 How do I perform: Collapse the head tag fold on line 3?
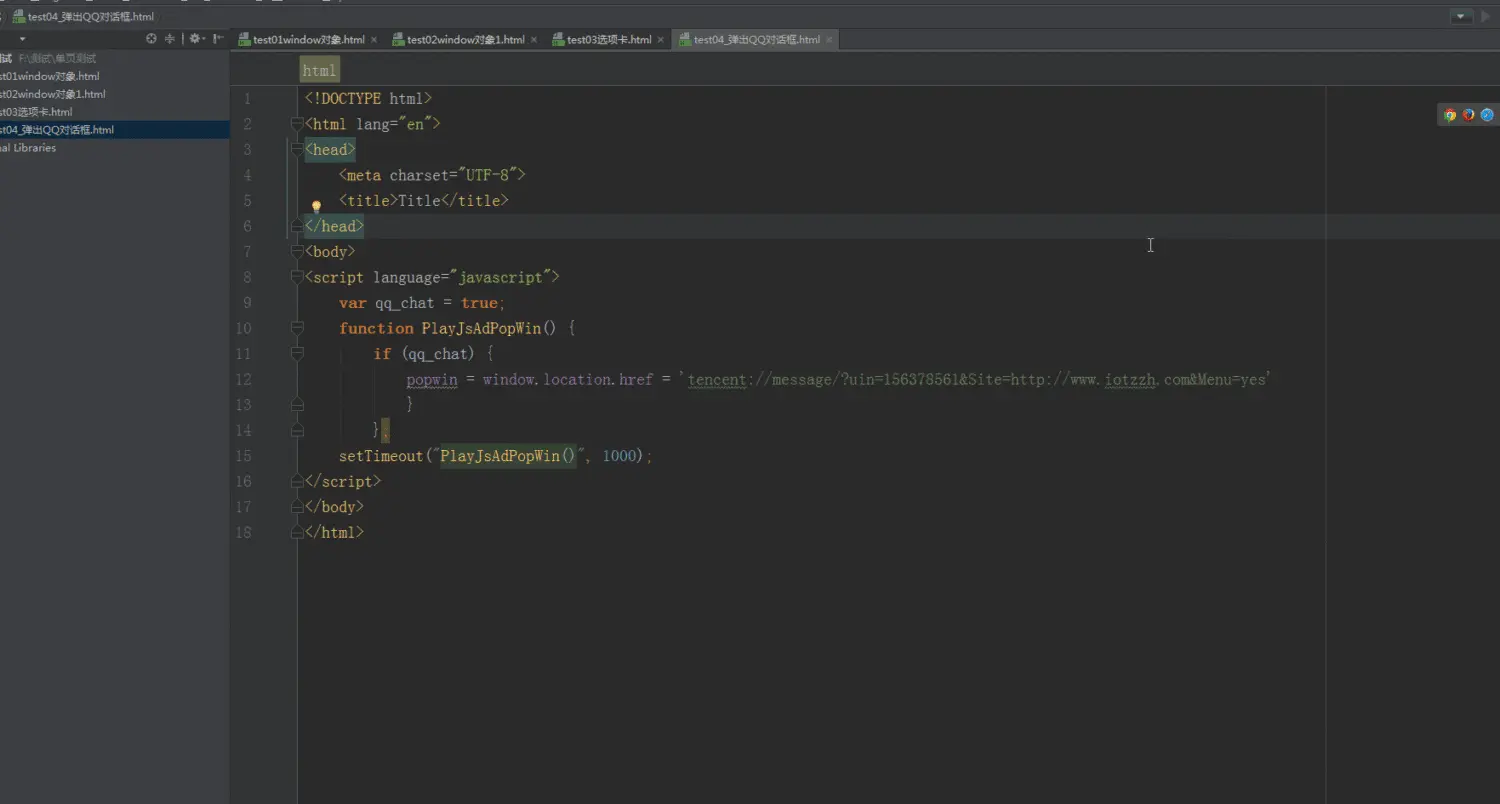pos(297,150)
